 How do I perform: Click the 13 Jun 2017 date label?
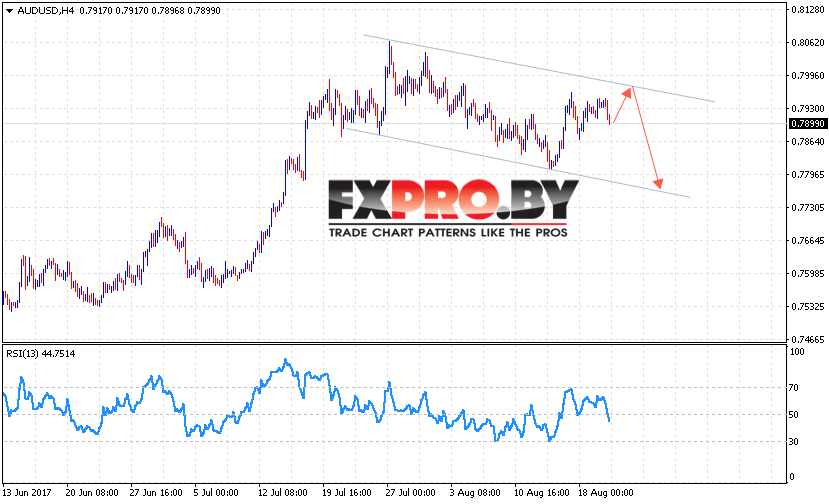27,493
